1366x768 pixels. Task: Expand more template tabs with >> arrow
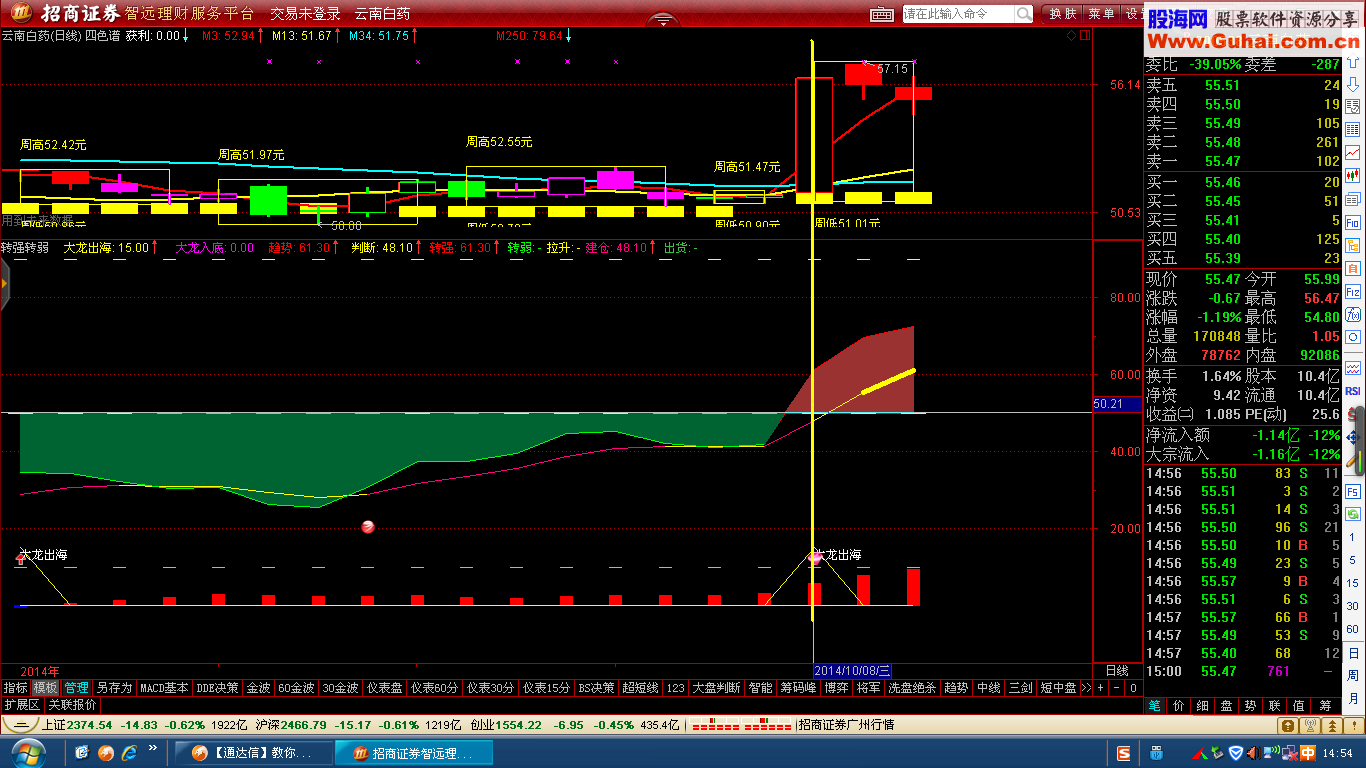[1086, 688]
